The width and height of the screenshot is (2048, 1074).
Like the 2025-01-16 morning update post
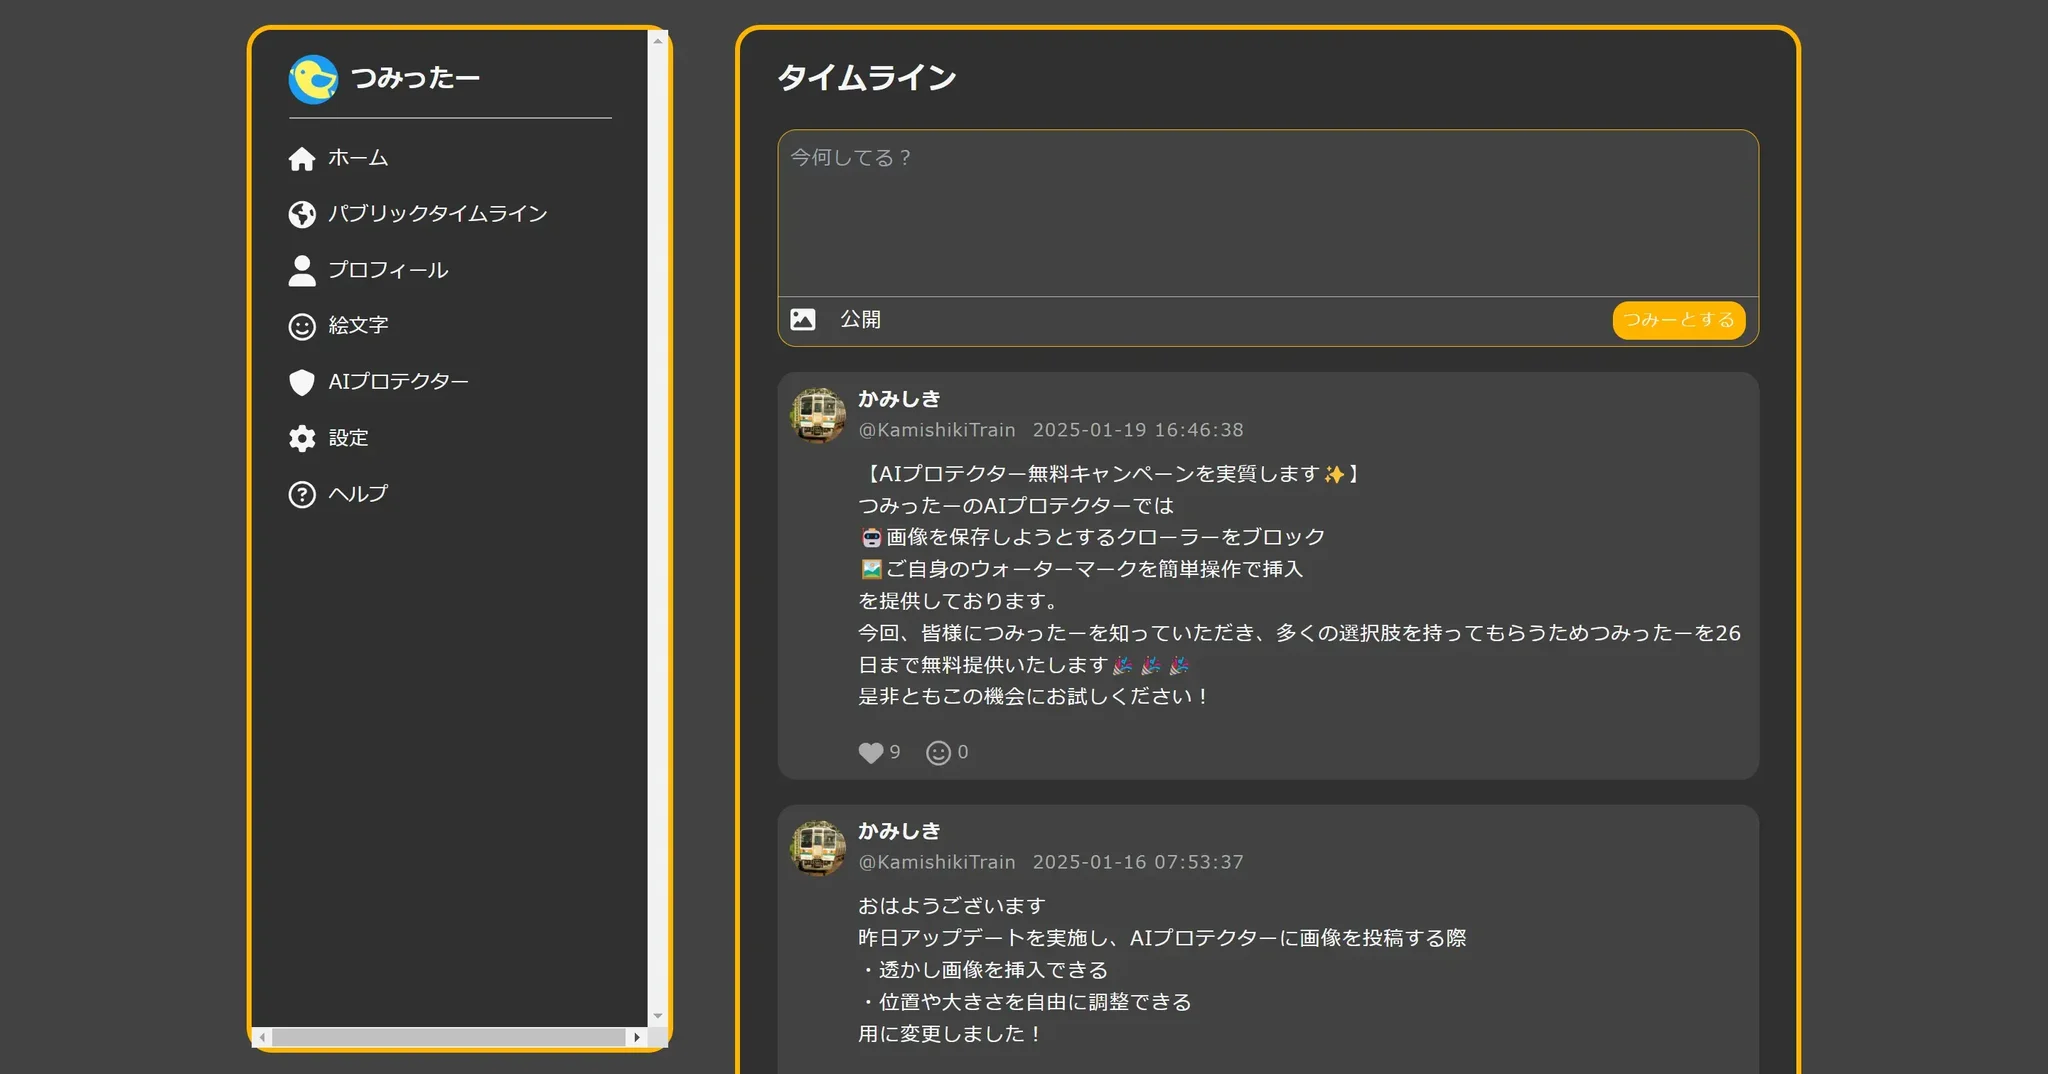869,1068
